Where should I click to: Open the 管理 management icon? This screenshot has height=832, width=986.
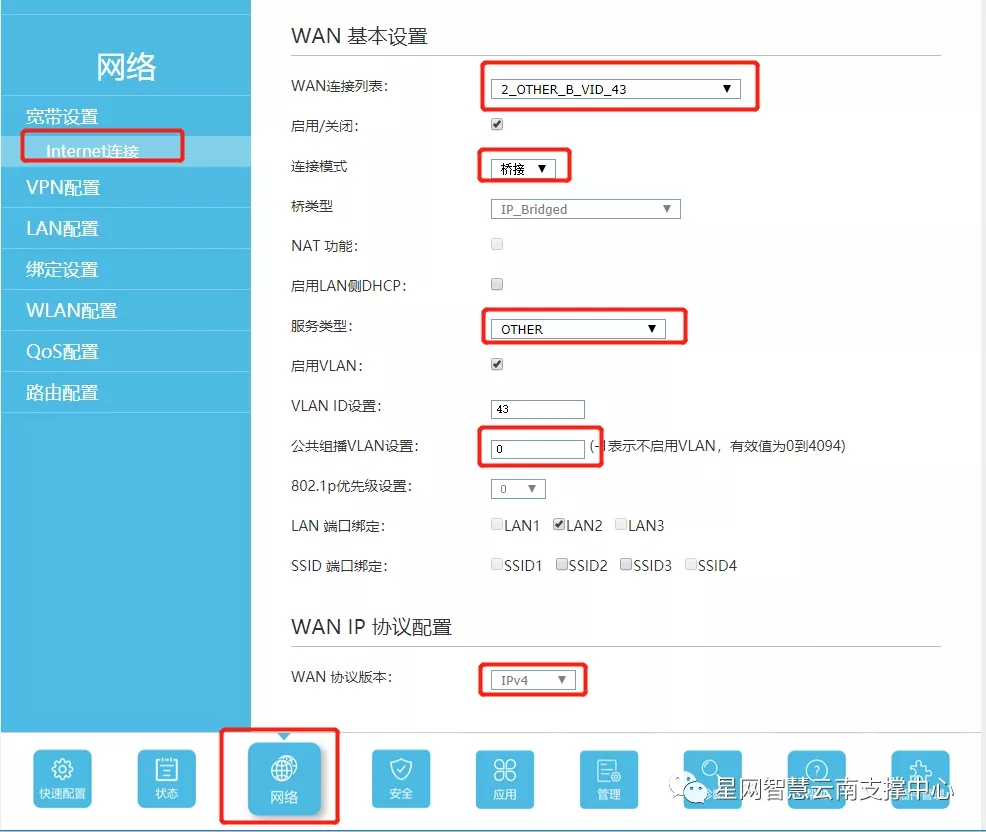coord(609,778)
